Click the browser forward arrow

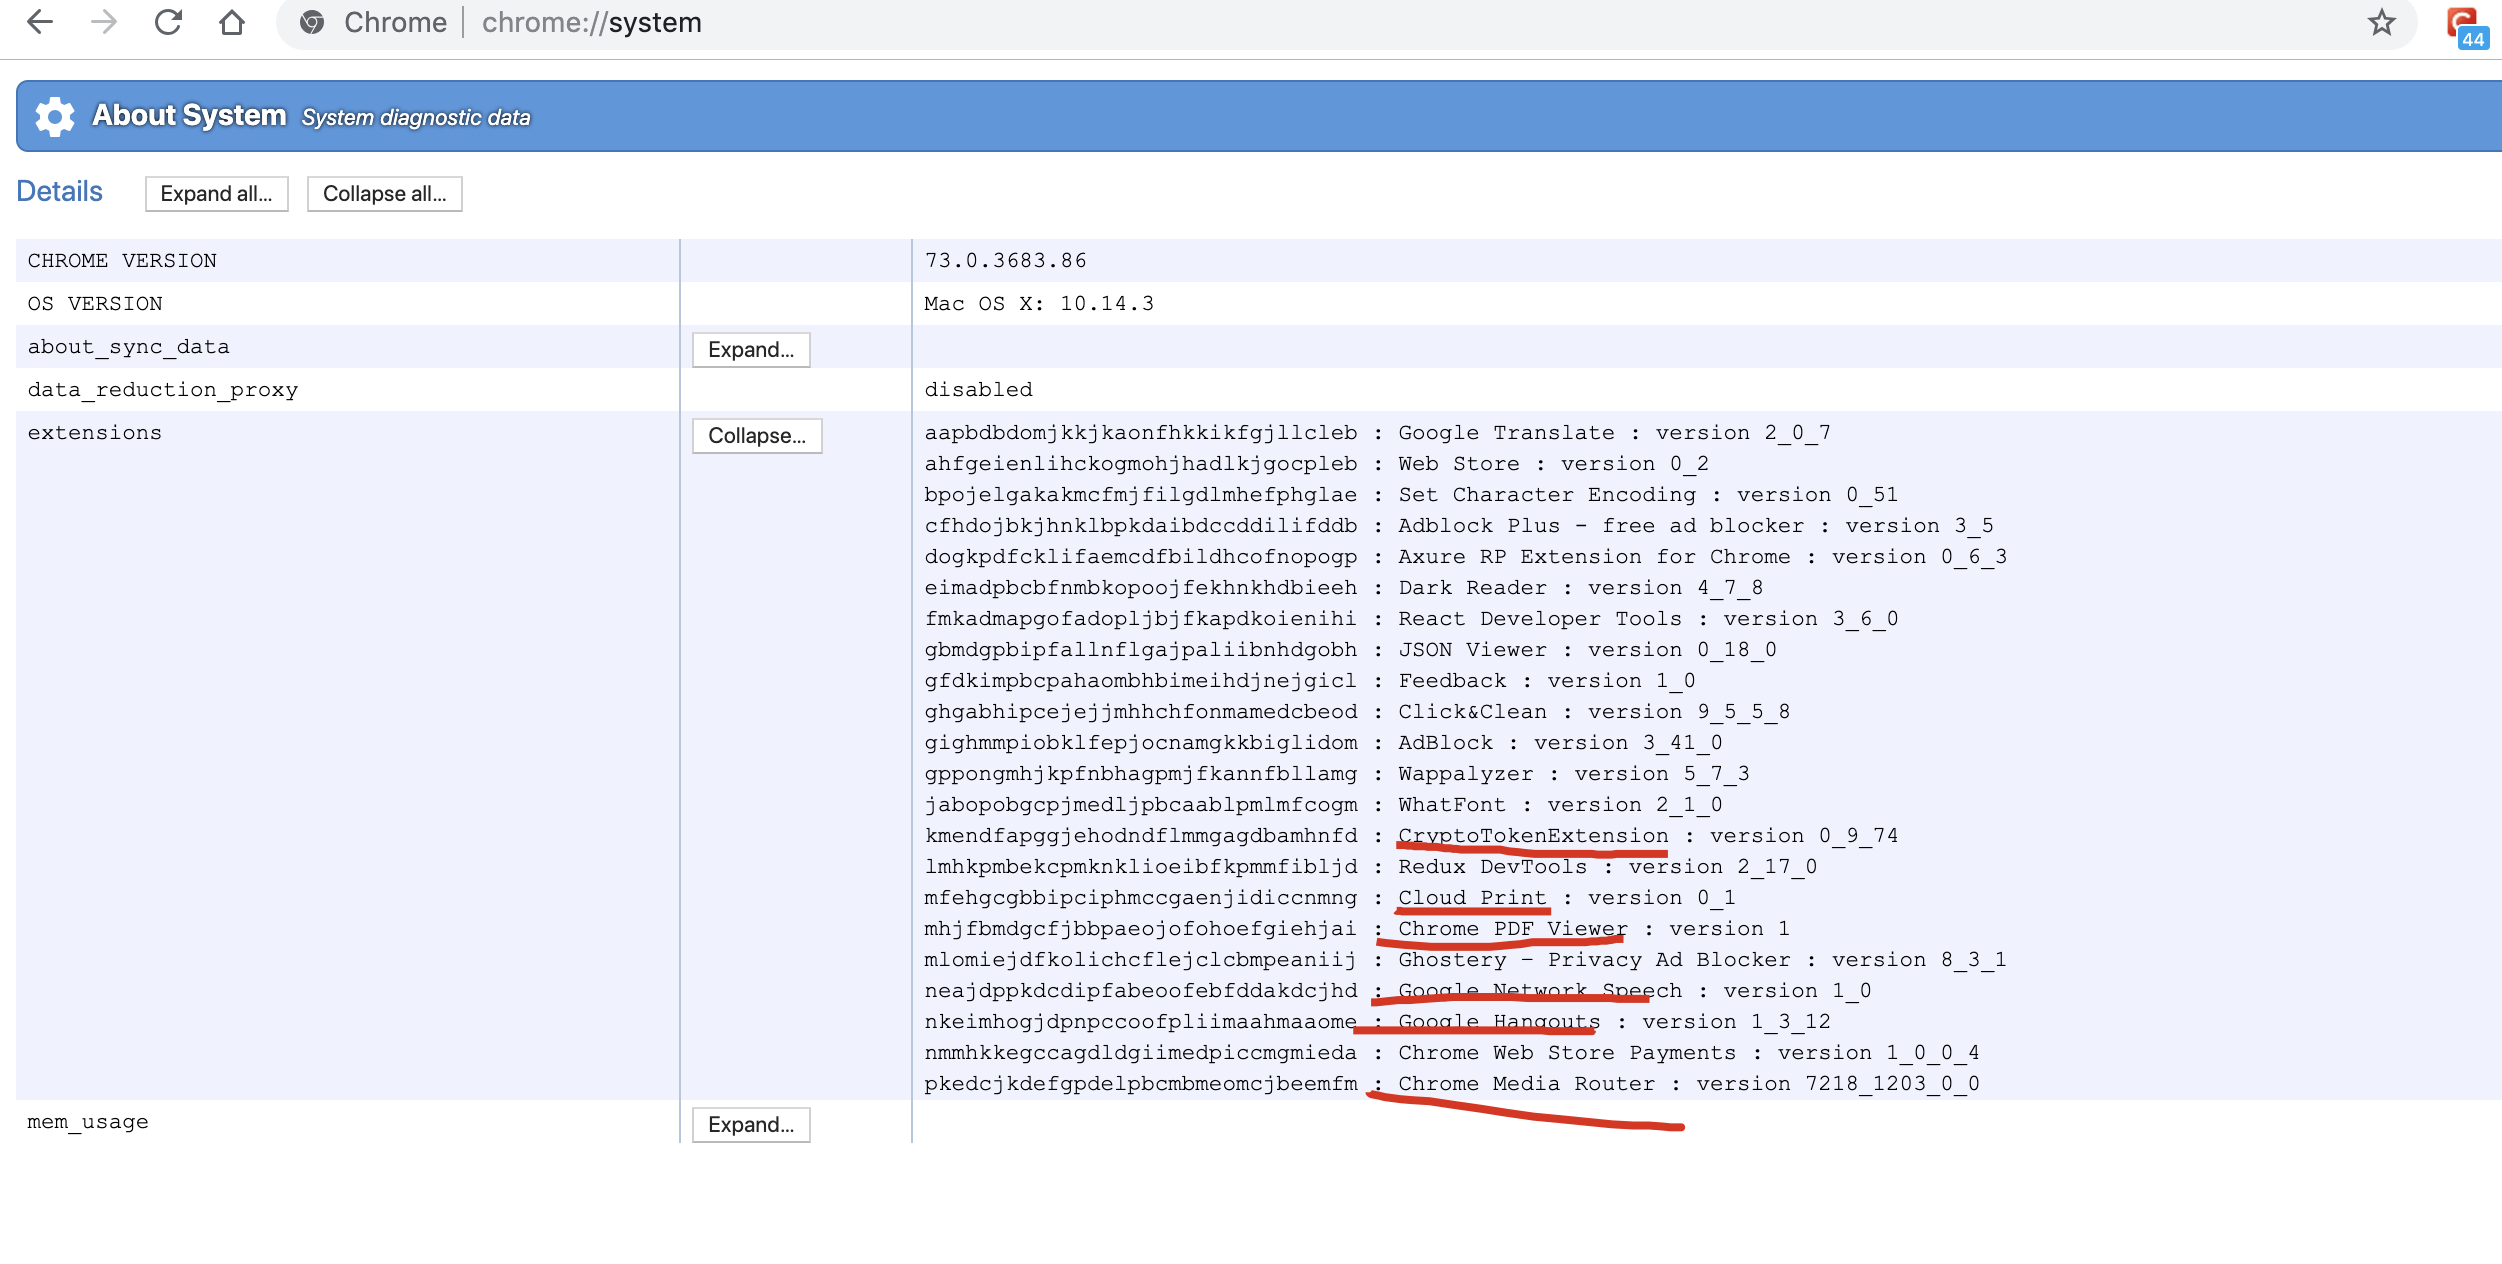104,22
